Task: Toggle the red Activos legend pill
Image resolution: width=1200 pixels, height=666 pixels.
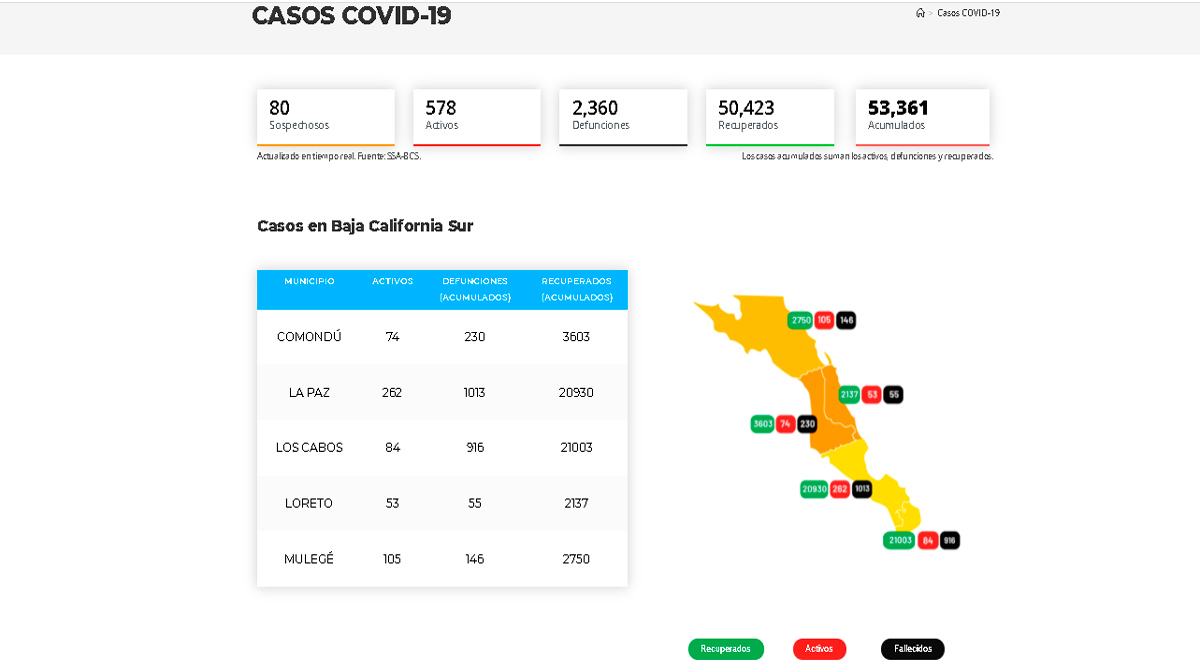Action: pos(819,649)
